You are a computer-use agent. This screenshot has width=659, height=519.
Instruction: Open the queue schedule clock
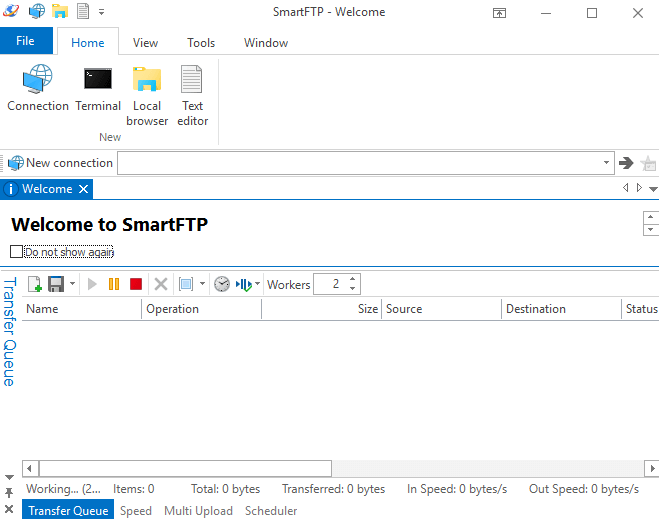[x=222, y=284]
